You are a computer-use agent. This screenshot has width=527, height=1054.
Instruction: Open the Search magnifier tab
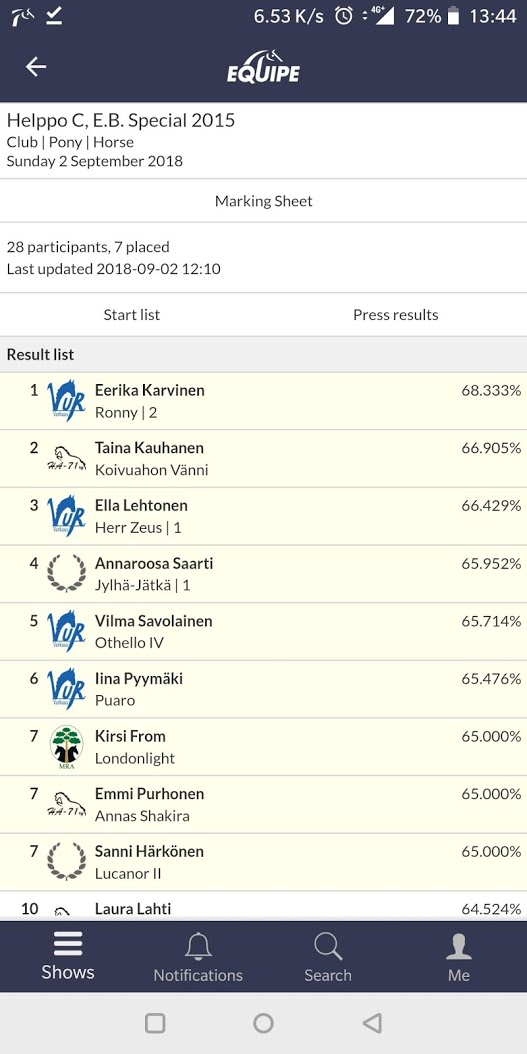coord(328,957)
